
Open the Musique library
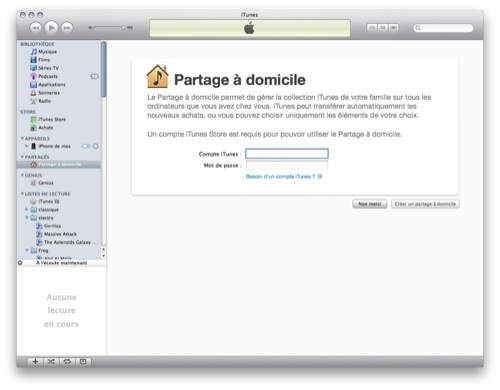44,52
